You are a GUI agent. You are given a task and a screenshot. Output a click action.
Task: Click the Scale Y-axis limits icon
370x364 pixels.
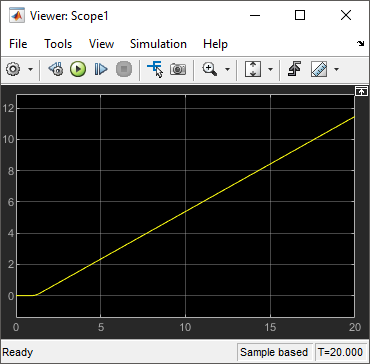coord(253,69)
